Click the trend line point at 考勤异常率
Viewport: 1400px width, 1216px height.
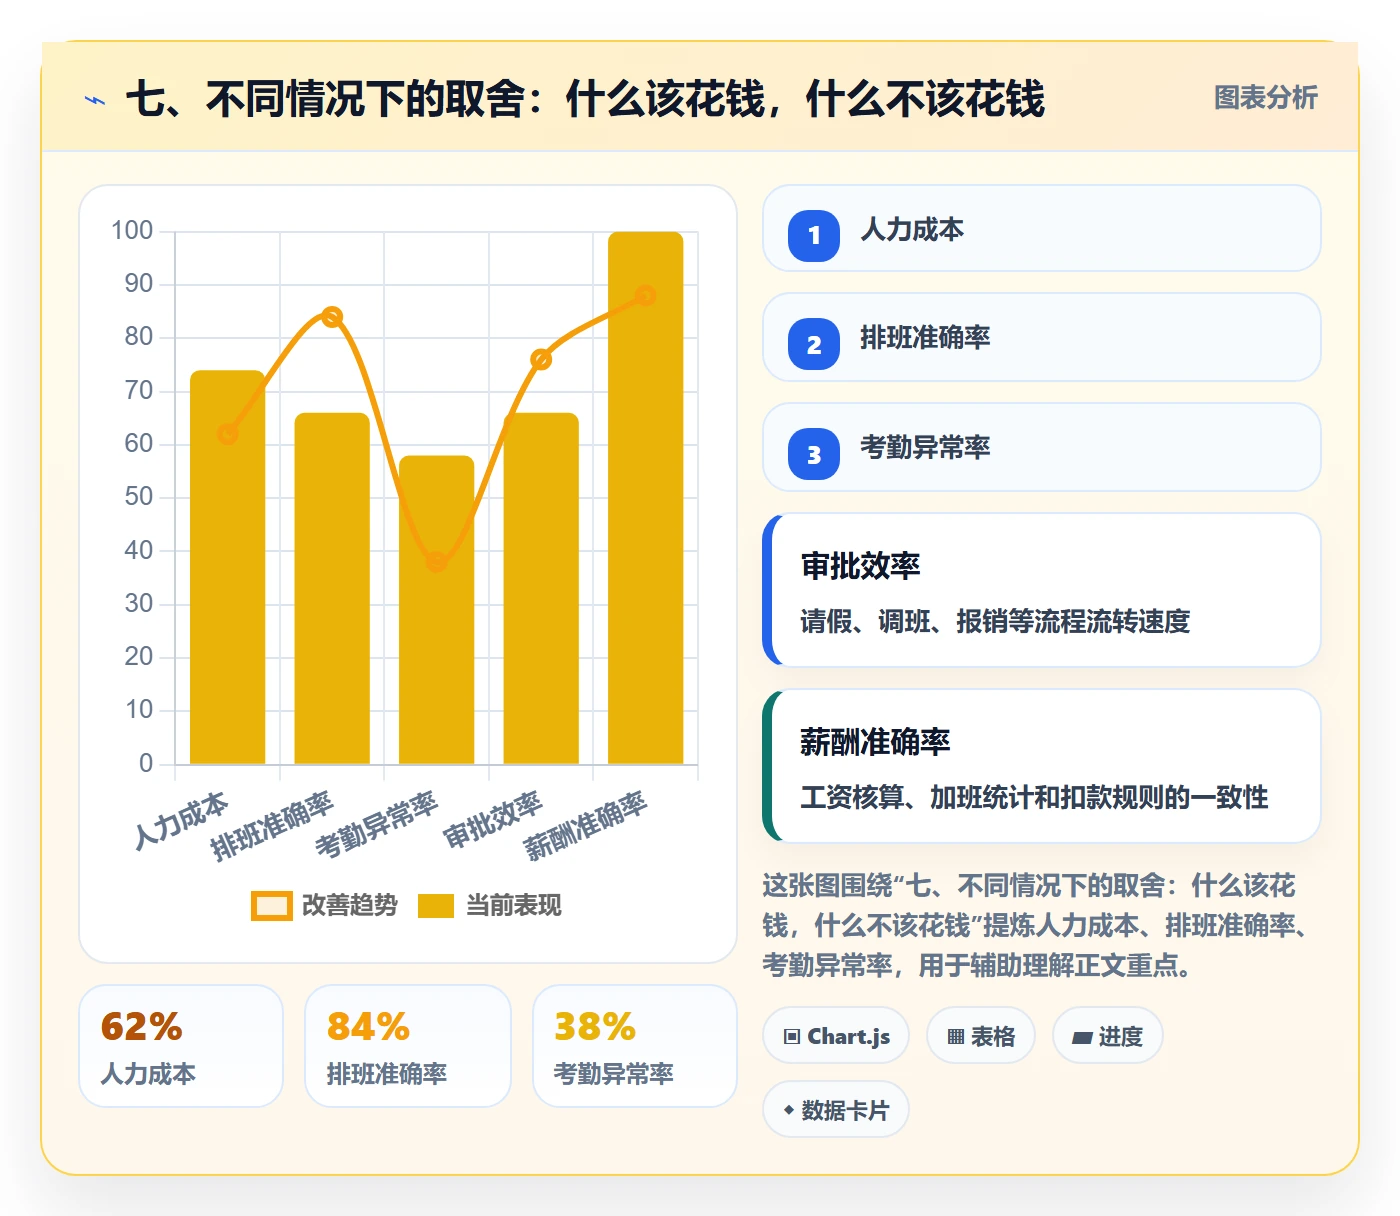click(437, 562)
